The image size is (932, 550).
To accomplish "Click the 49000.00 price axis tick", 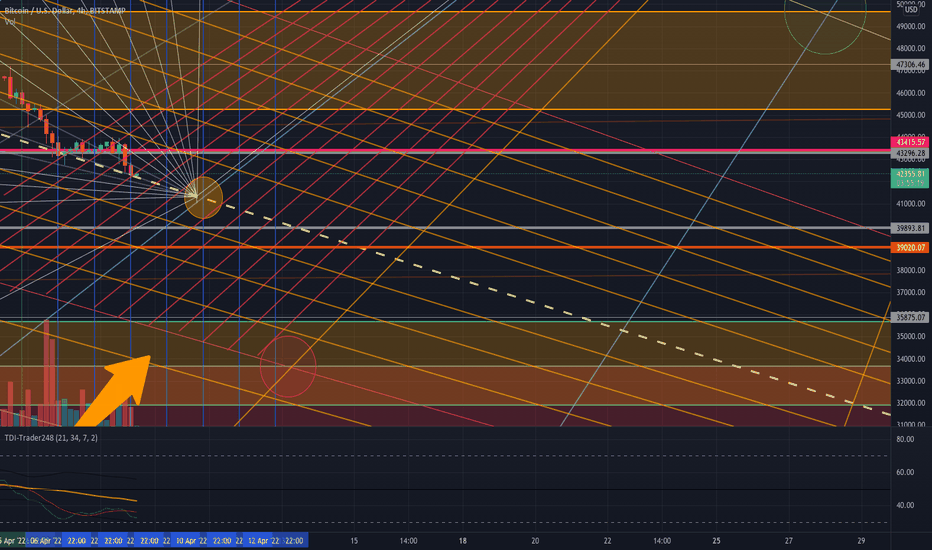I will pyautogui.click(x=911, y=26).
